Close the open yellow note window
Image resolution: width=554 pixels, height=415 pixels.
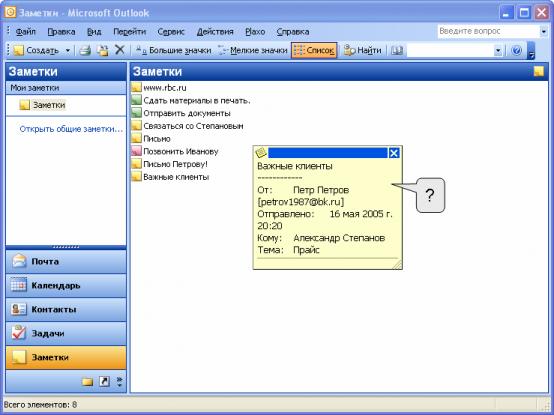(x=394, y=153)
